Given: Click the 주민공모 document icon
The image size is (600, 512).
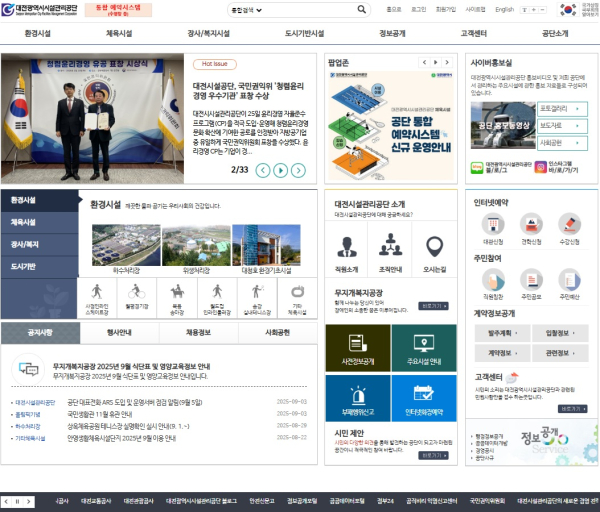Looking at the screenshot, I should [x=531, y=280].
